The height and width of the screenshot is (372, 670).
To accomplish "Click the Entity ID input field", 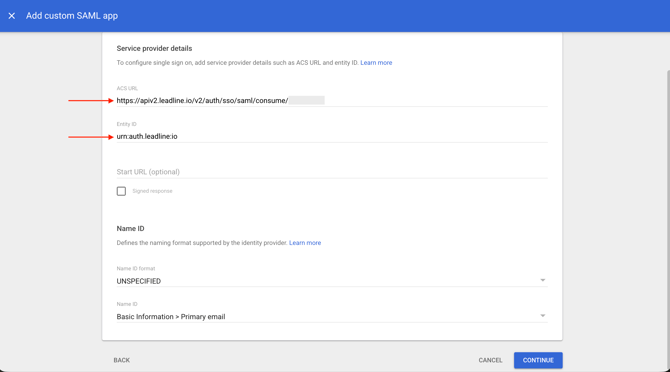I will pos(332,136).
